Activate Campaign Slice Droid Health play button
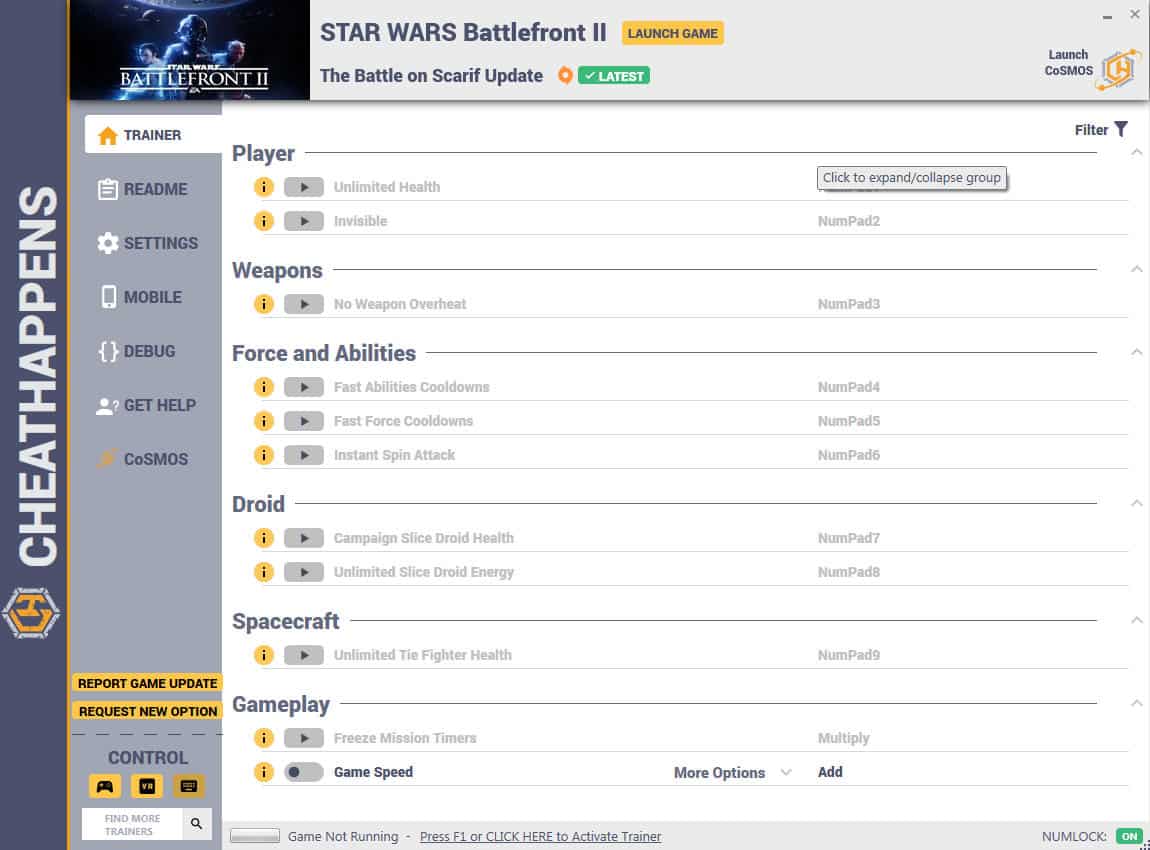The image size is (1150, 850). coord(304,538)
